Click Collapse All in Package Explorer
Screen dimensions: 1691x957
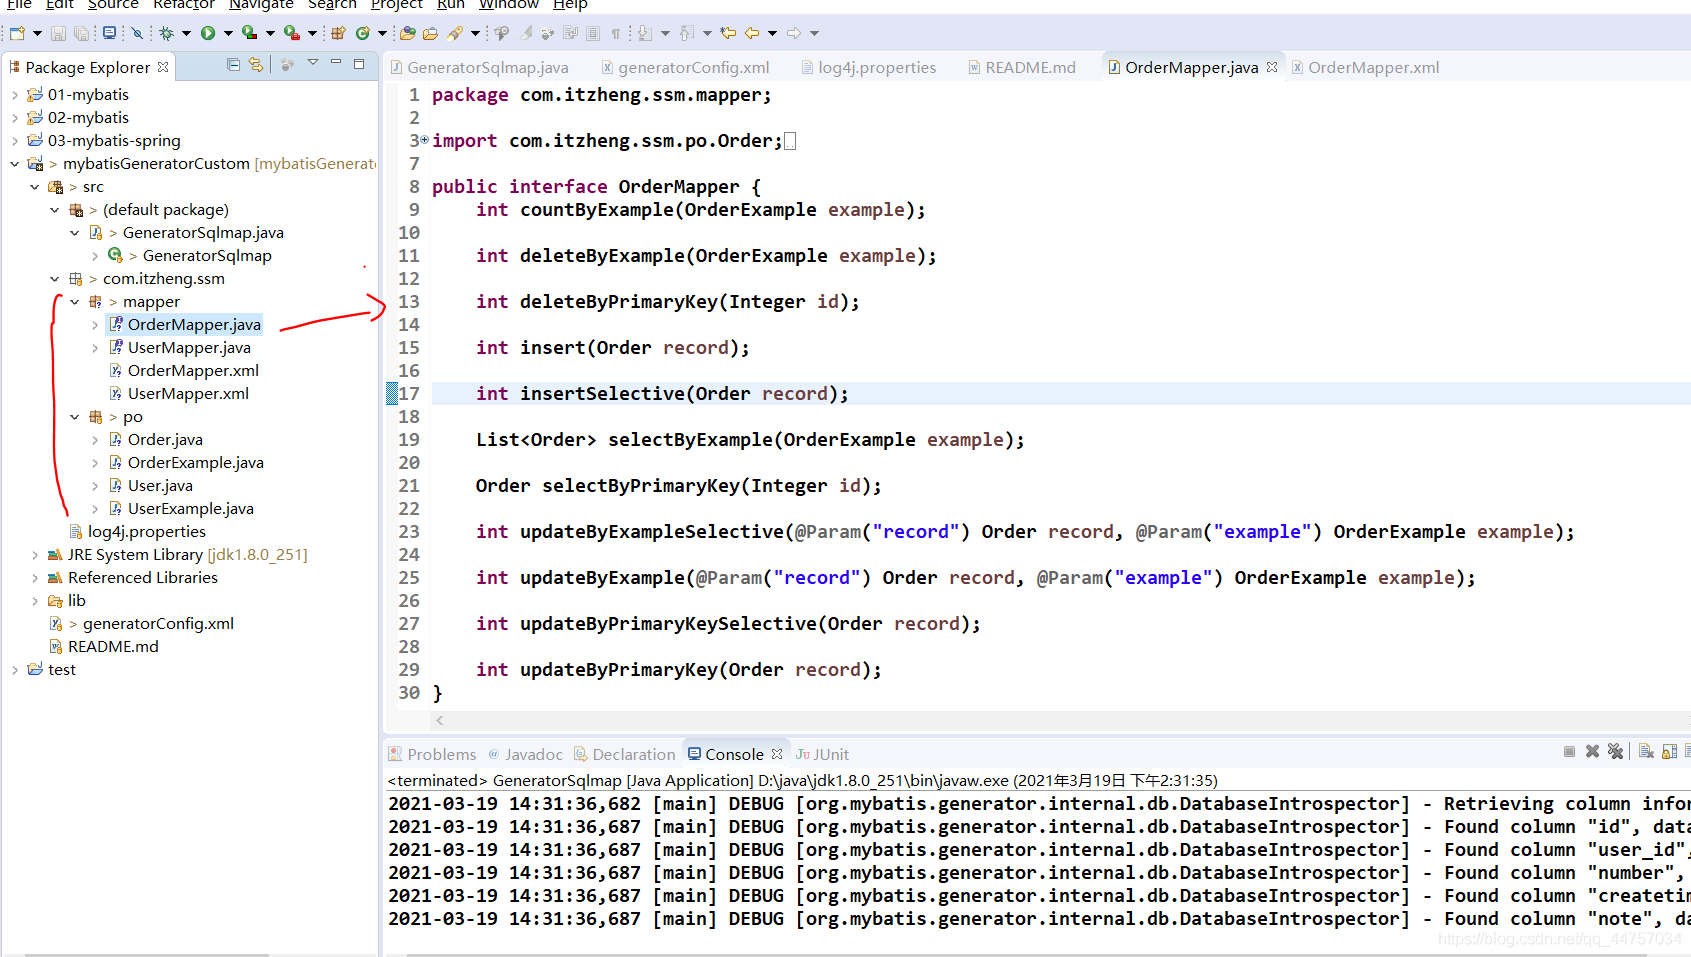233,65
